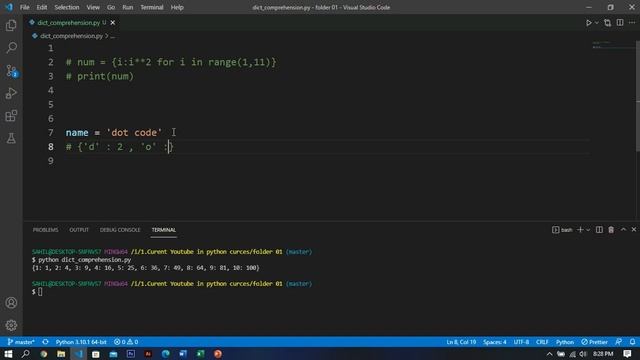Open Windows taskbar search

tap(25, 354)
